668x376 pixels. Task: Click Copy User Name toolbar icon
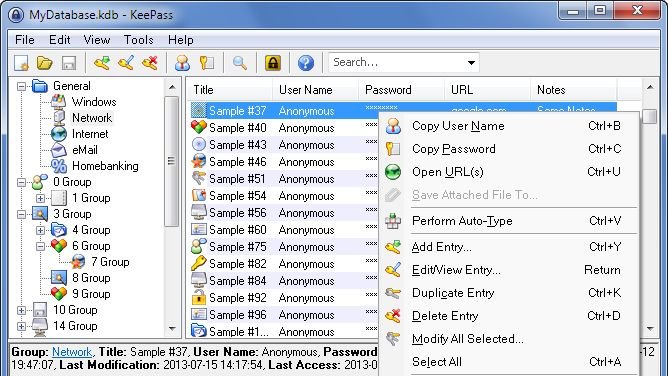pos(182,63)
